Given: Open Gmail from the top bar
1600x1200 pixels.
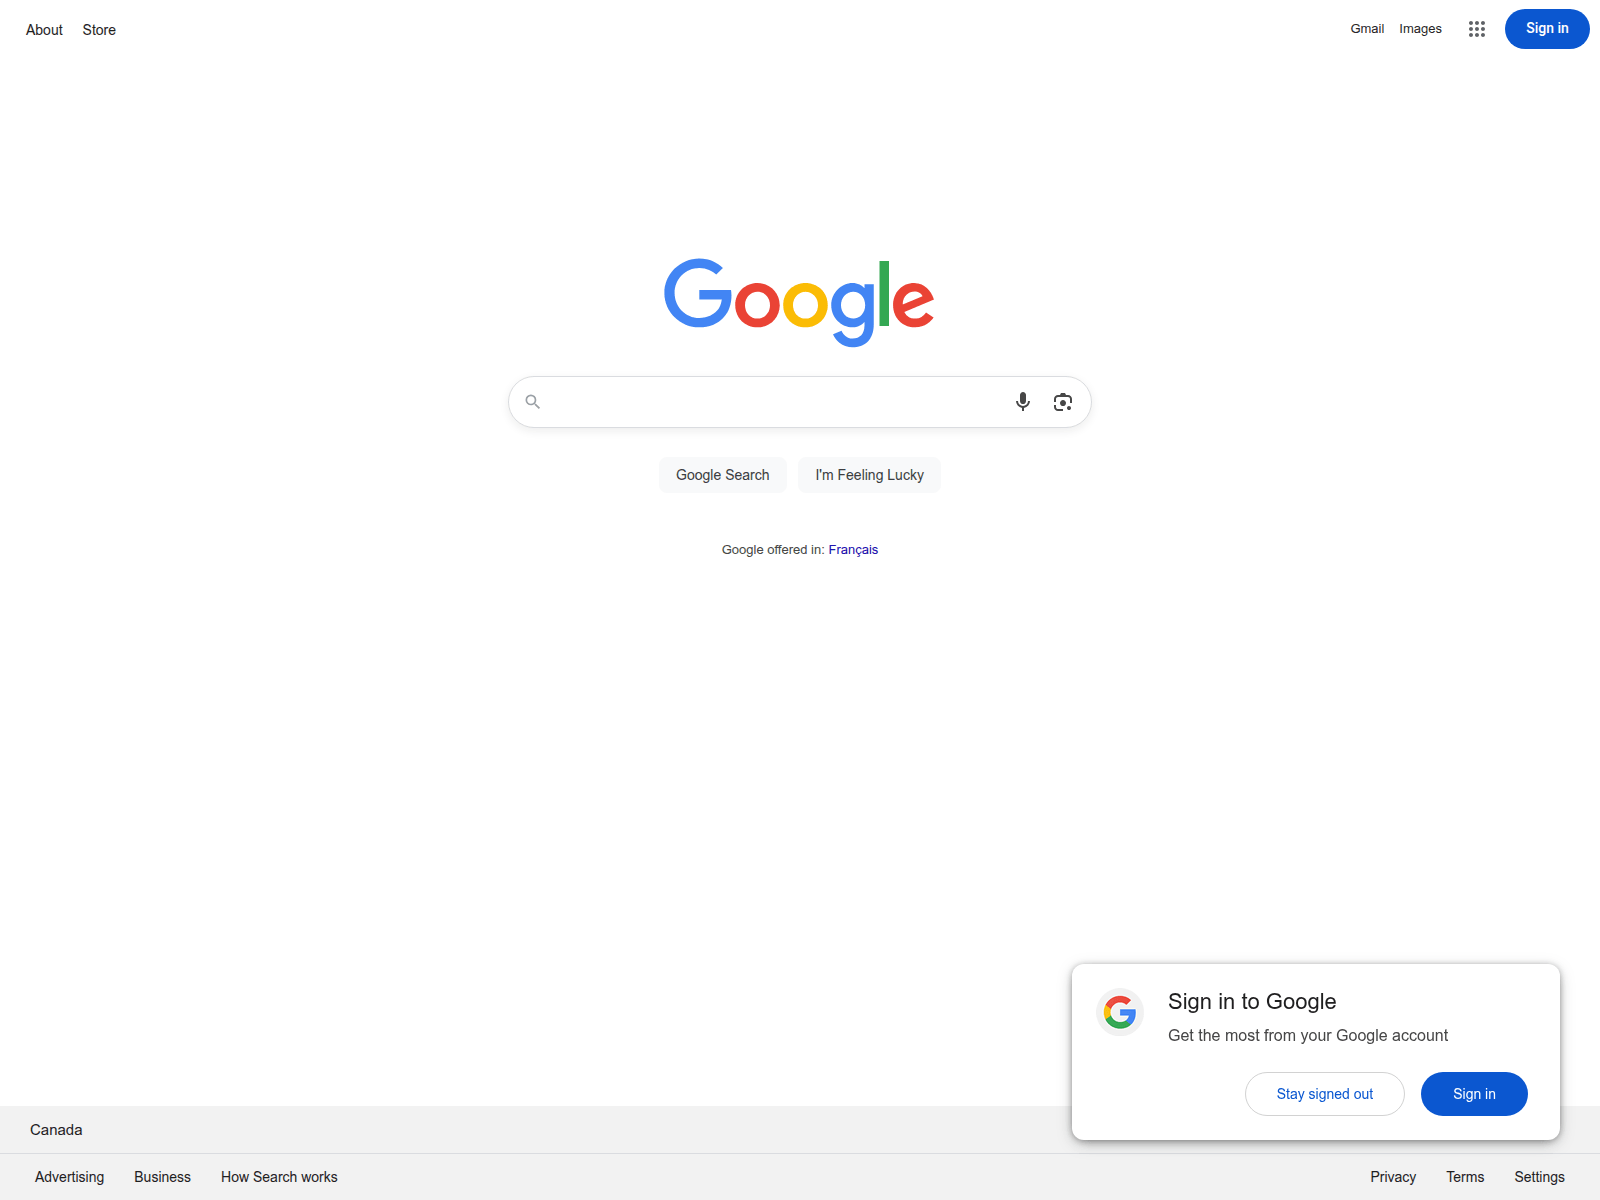Looking at the screenshot, I should point(1367,29).
